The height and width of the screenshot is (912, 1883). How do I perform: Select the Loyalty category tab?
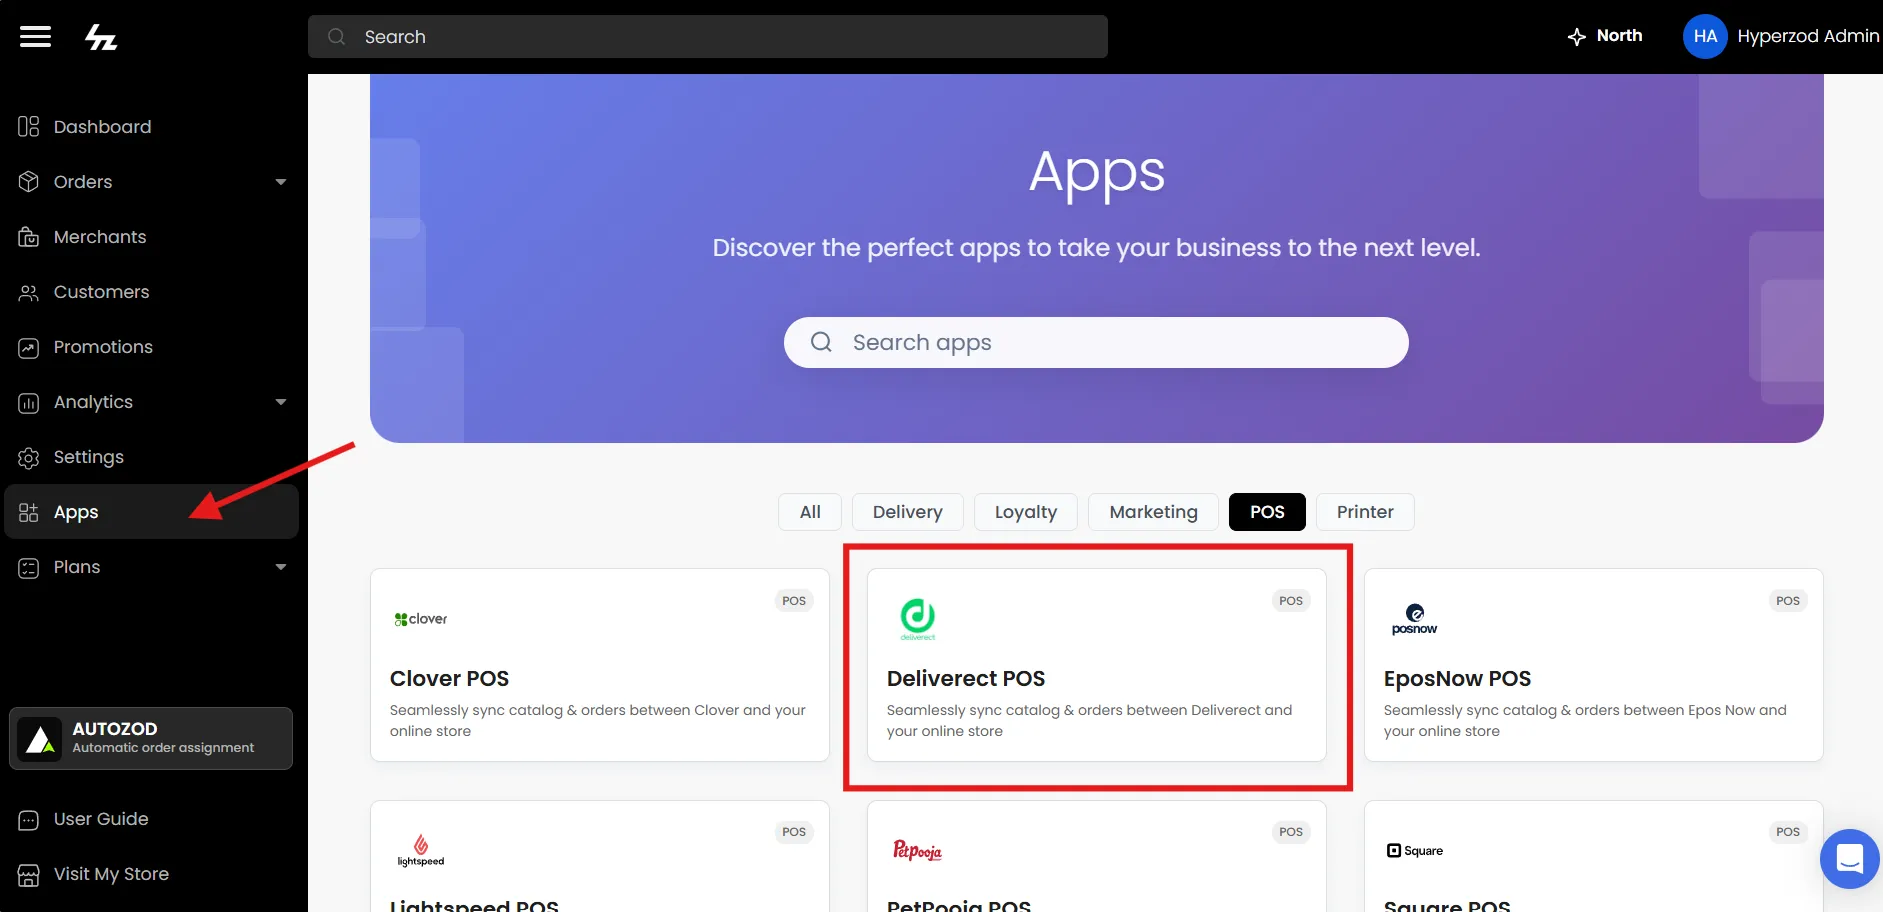1026,512
